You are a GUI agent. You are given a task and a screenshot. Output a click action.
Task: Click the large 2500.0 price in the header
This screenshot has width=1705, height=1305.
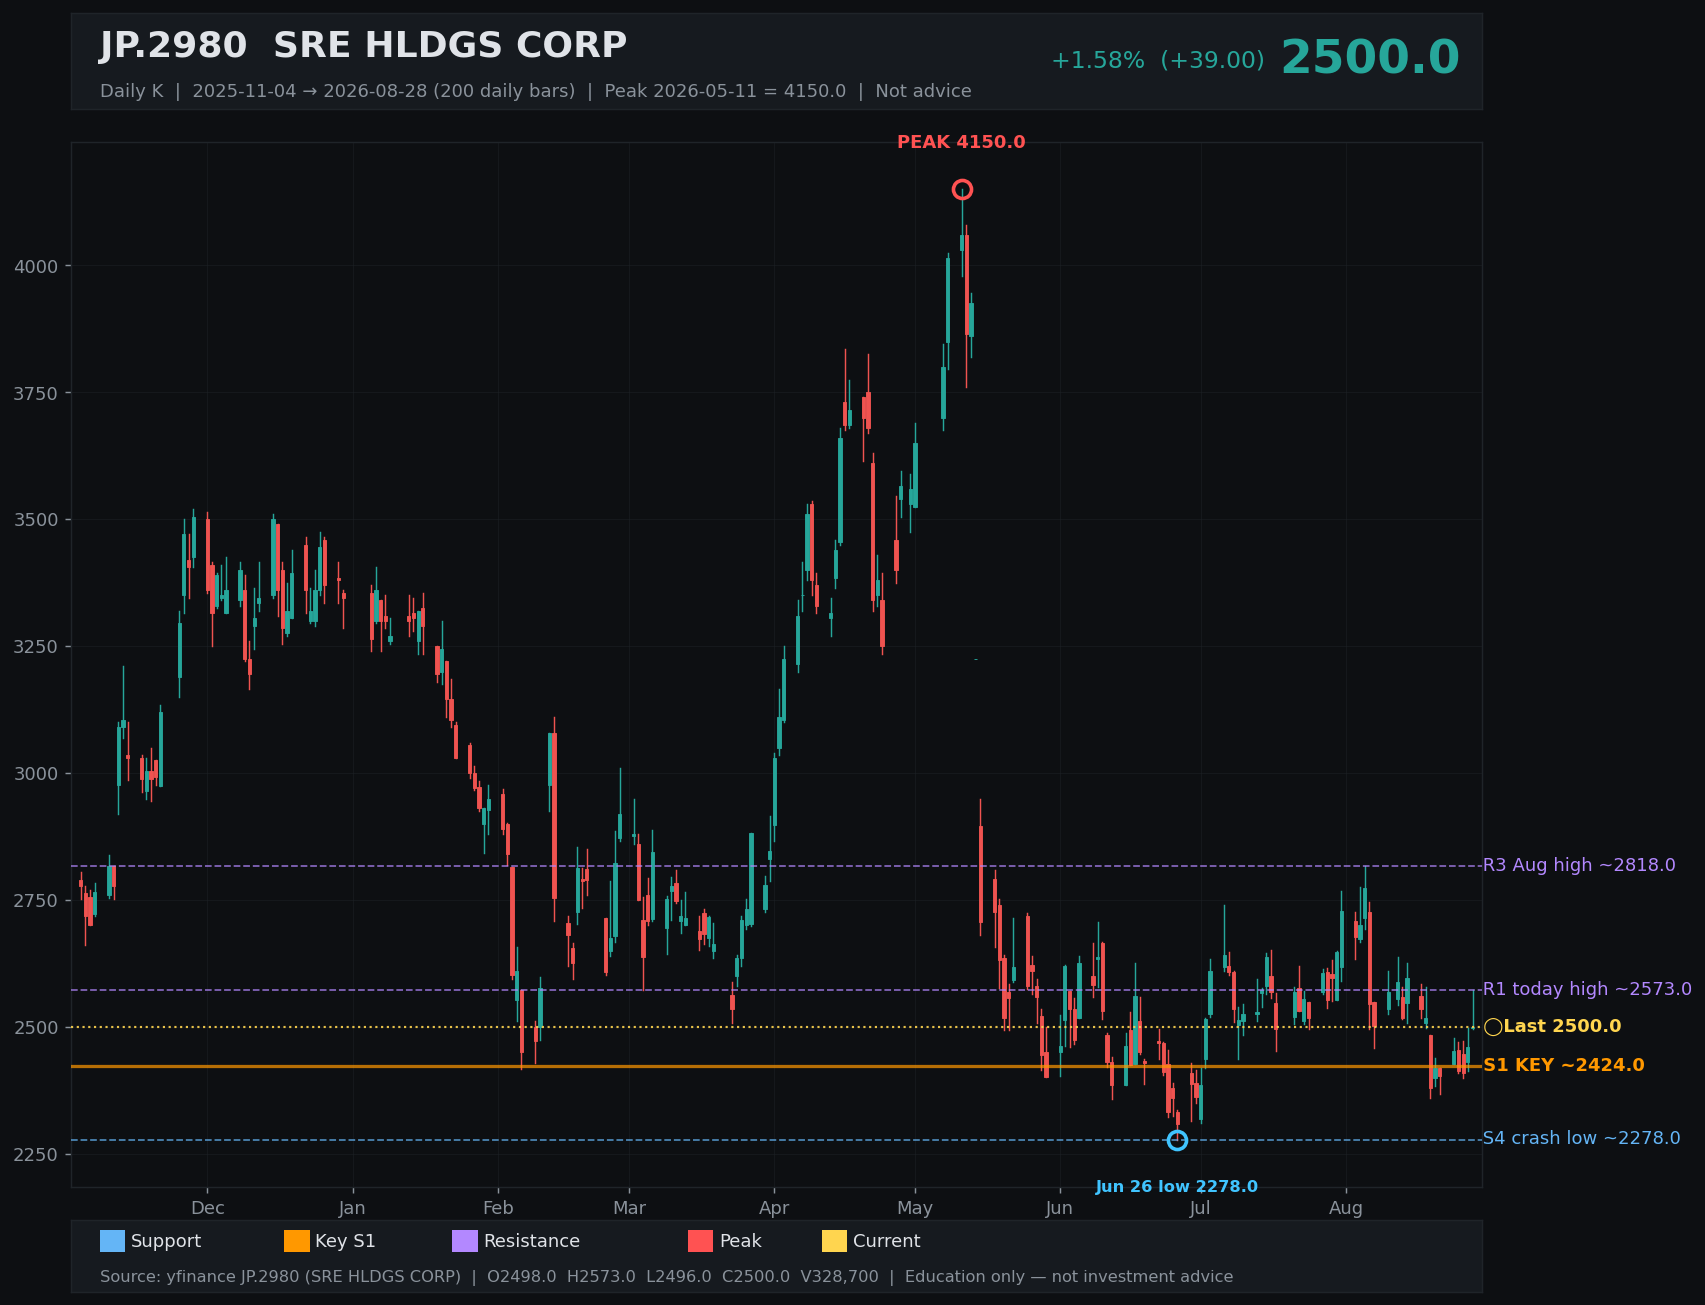(1370, 58)
